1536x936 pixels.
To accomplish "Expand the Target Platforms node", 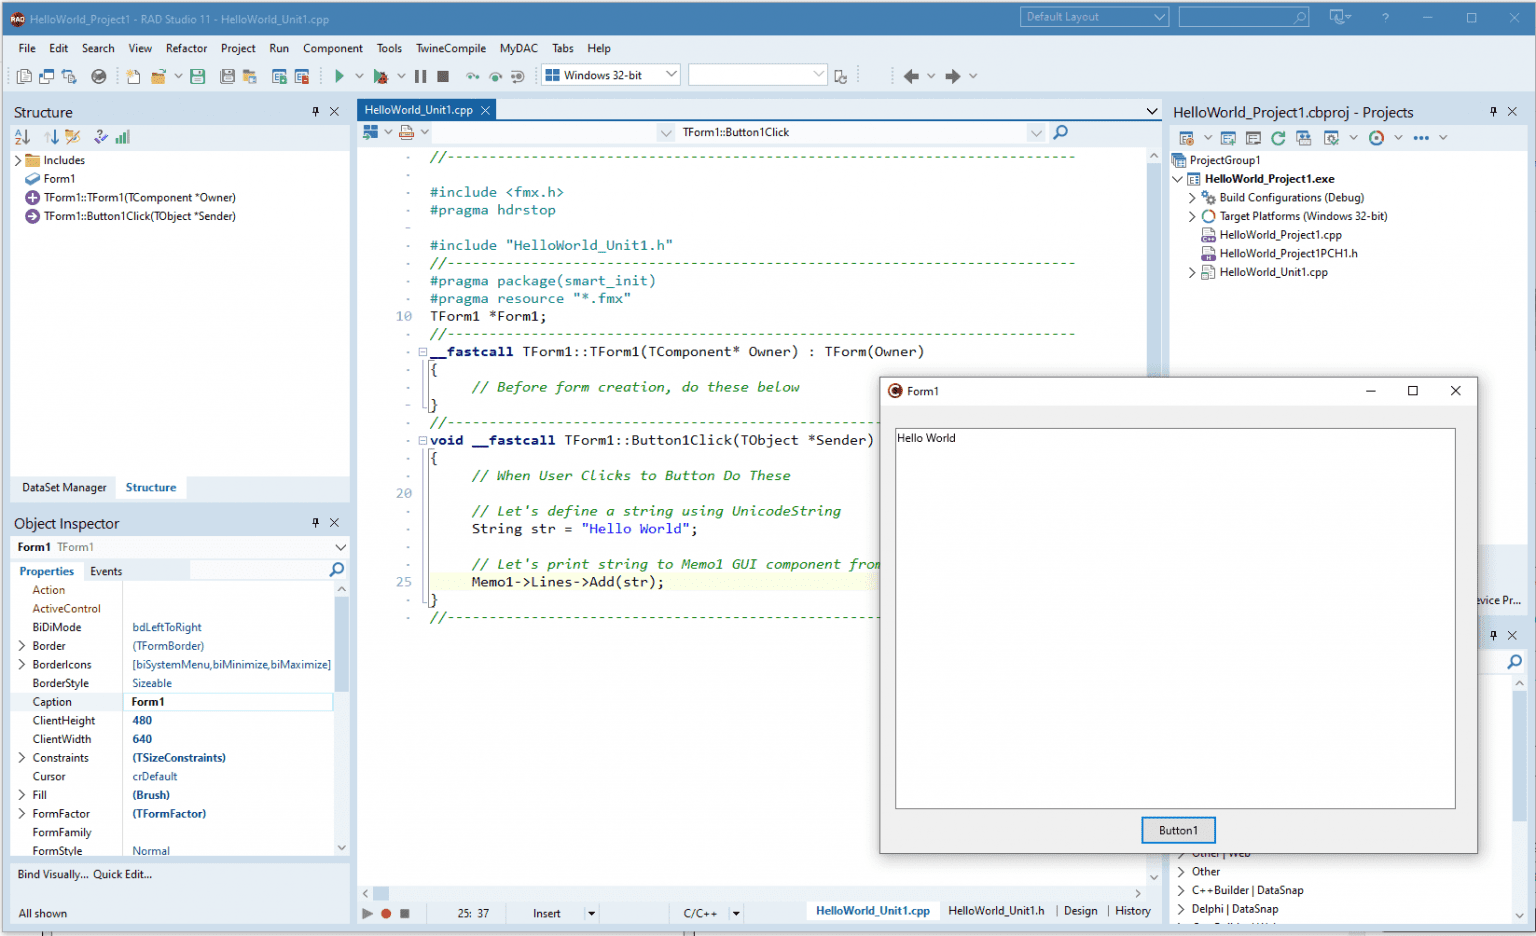I will click(1192, 216).
